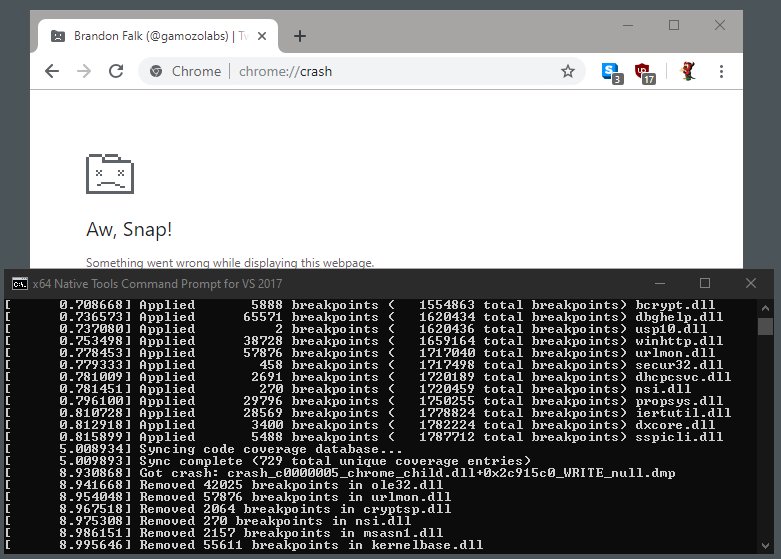Click the 'Got crash' log line

click(x=341, y=473)
